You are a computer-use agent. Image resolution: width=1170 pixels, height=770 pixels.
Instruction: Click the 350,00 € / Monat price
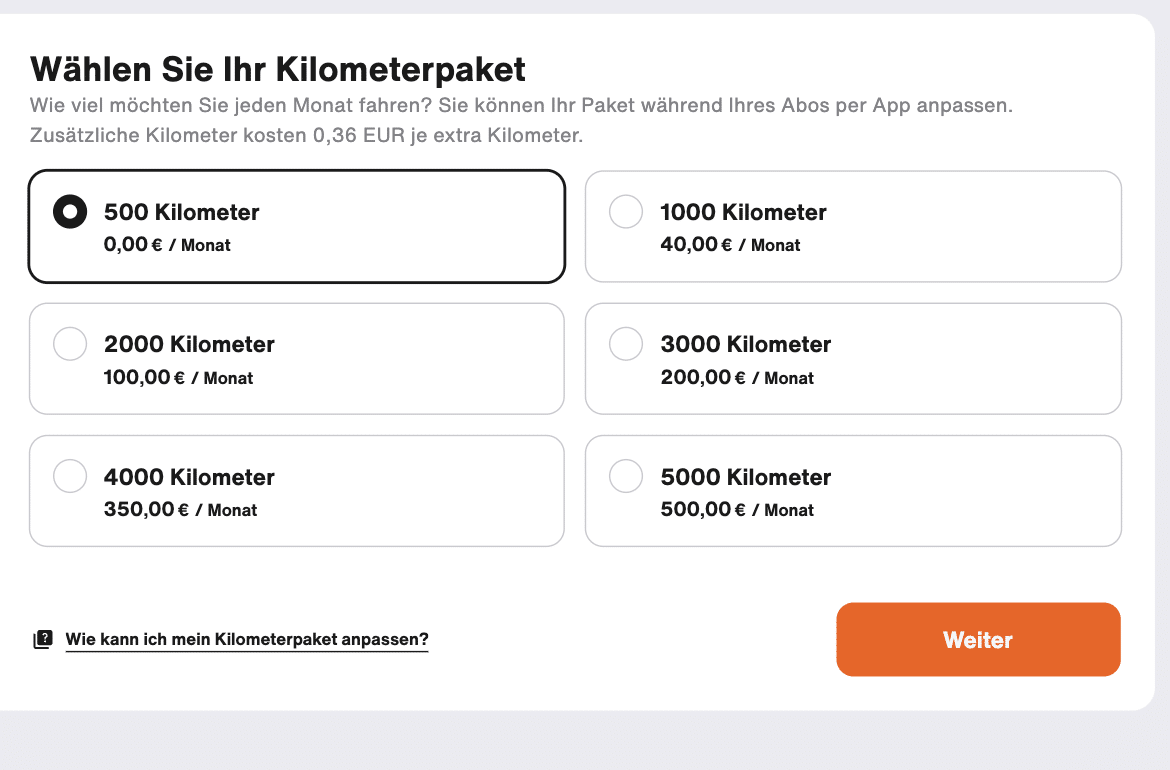180,510
